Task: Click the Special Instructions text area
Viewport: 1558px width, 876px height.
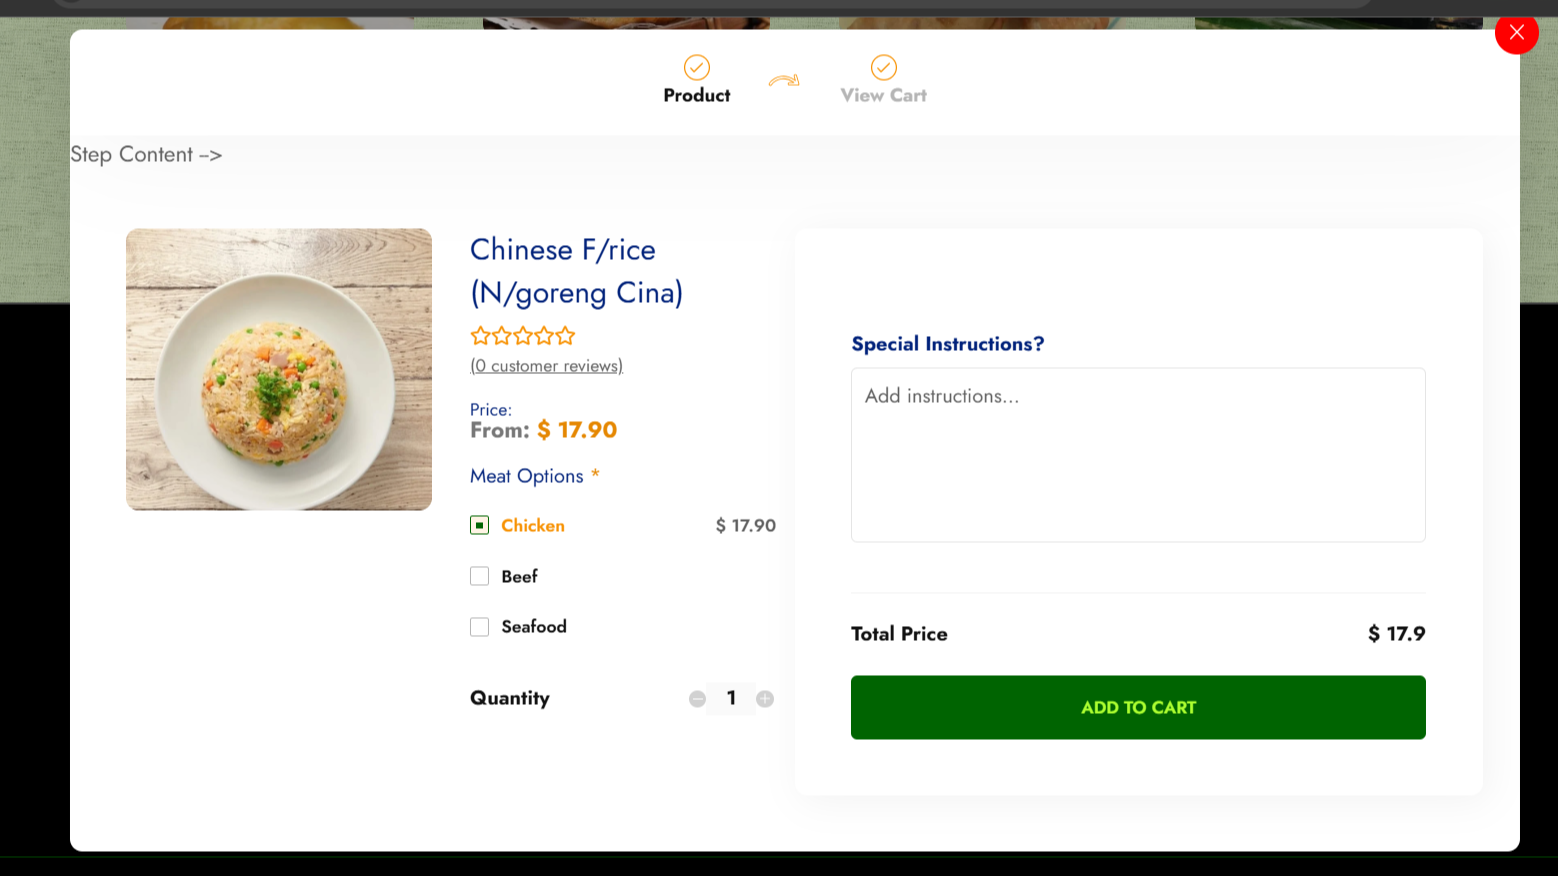Action: tap(1138, 455)
